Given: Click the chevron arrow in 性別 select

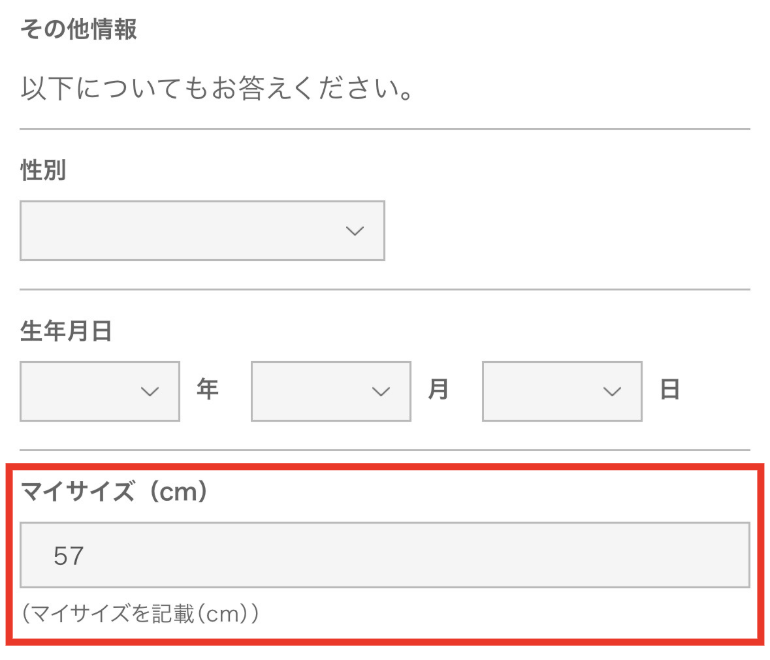Looking at the screenshot, I should click(x=354, y=231).
